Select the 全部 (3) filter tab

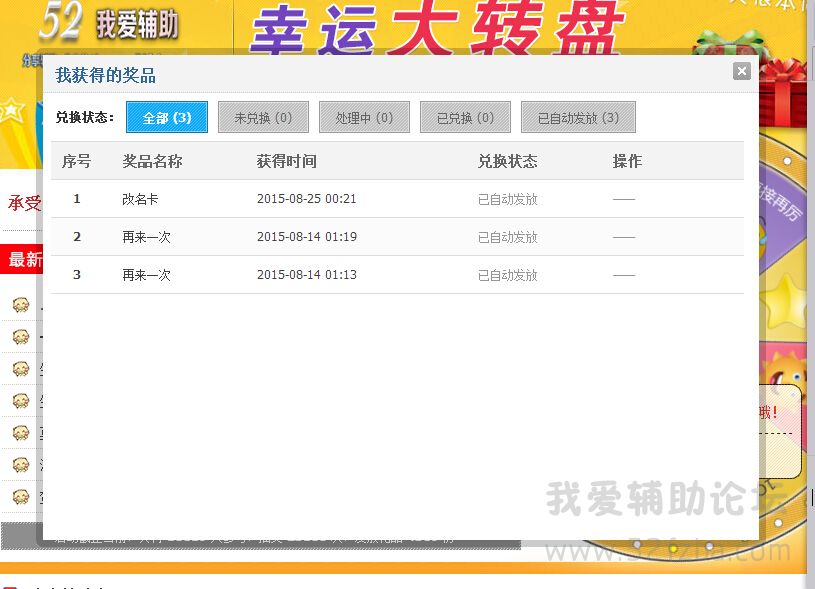pyautogui.click(x=167, y=117)
